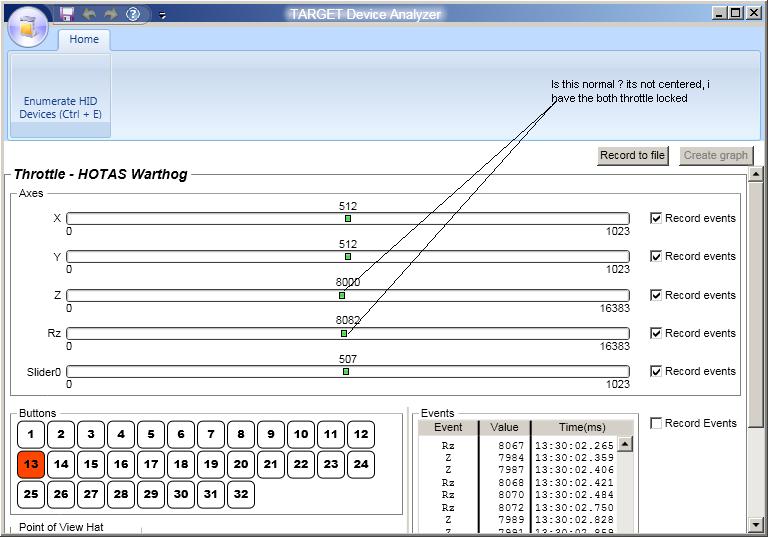Click the Point of View Hat label
The image size is (768, 537).
pyautogui.click(x=61, y=527)
